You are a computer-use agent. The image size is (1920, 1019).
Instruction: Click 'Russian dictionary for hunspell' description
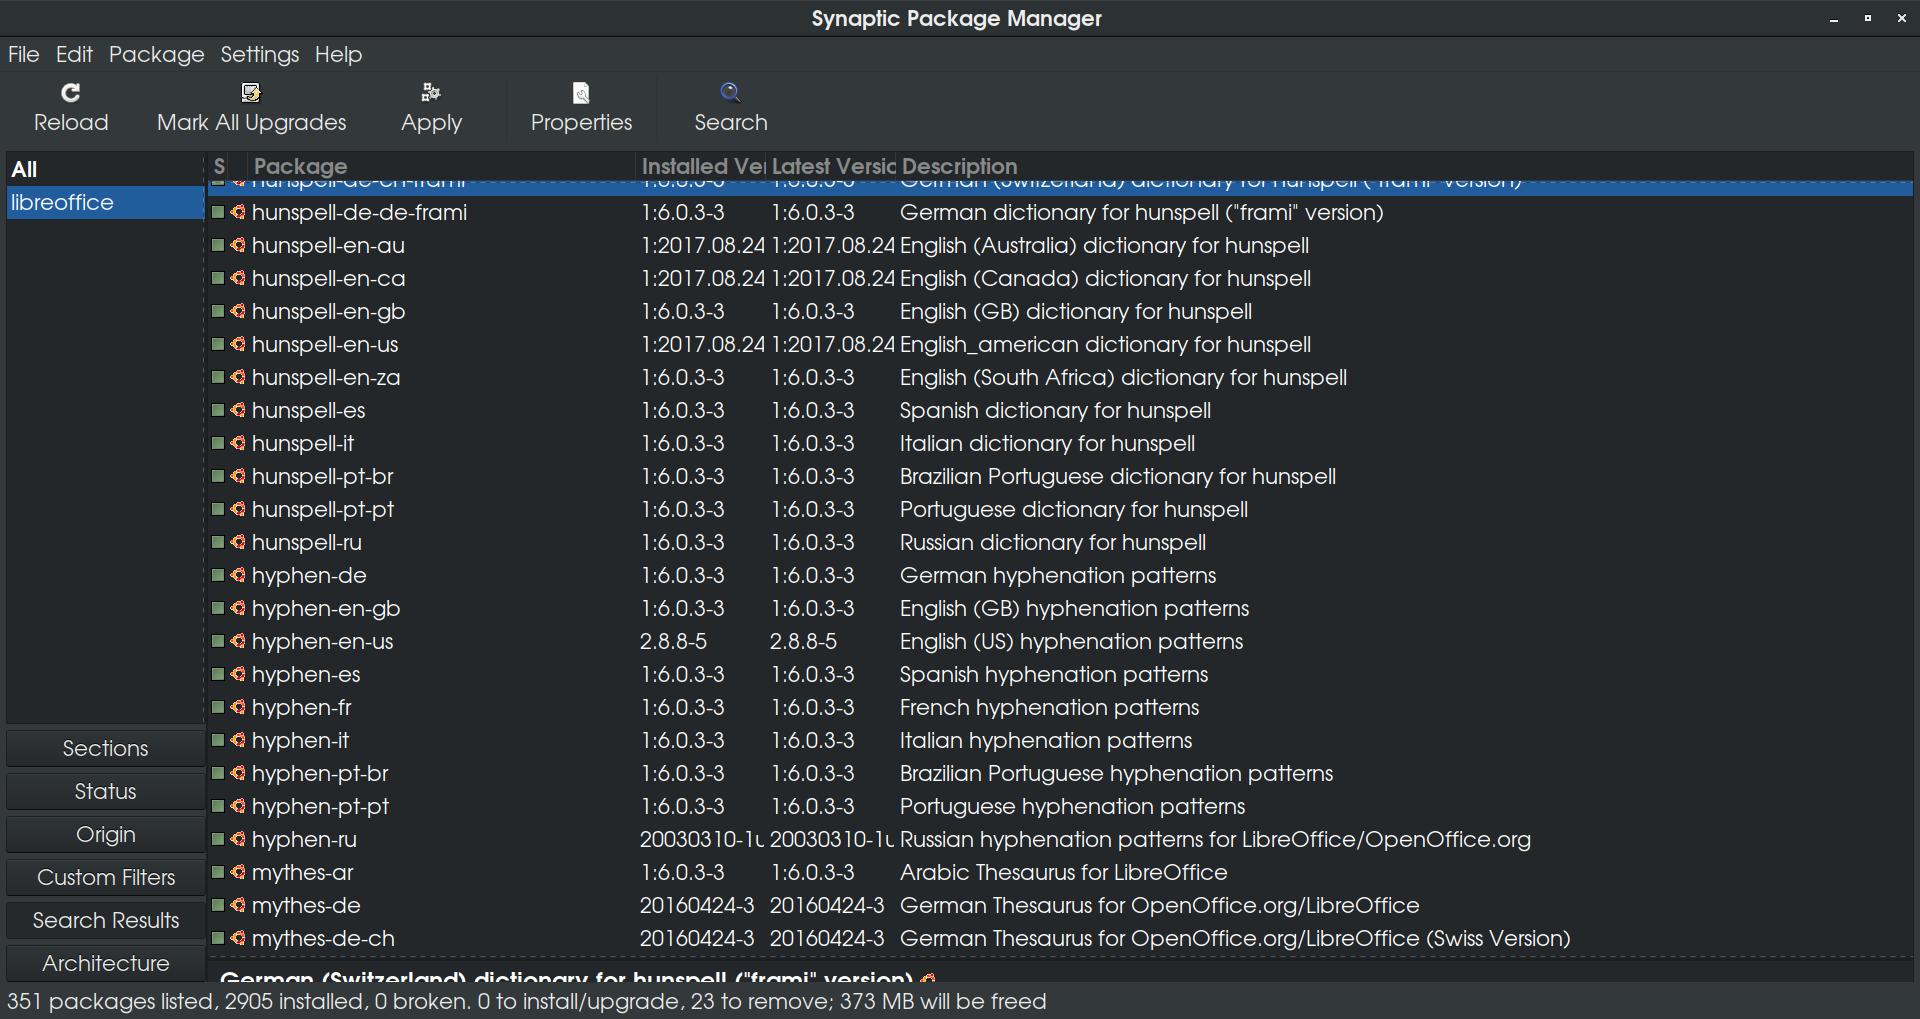pyautogui.click(x=1052, y=542)
